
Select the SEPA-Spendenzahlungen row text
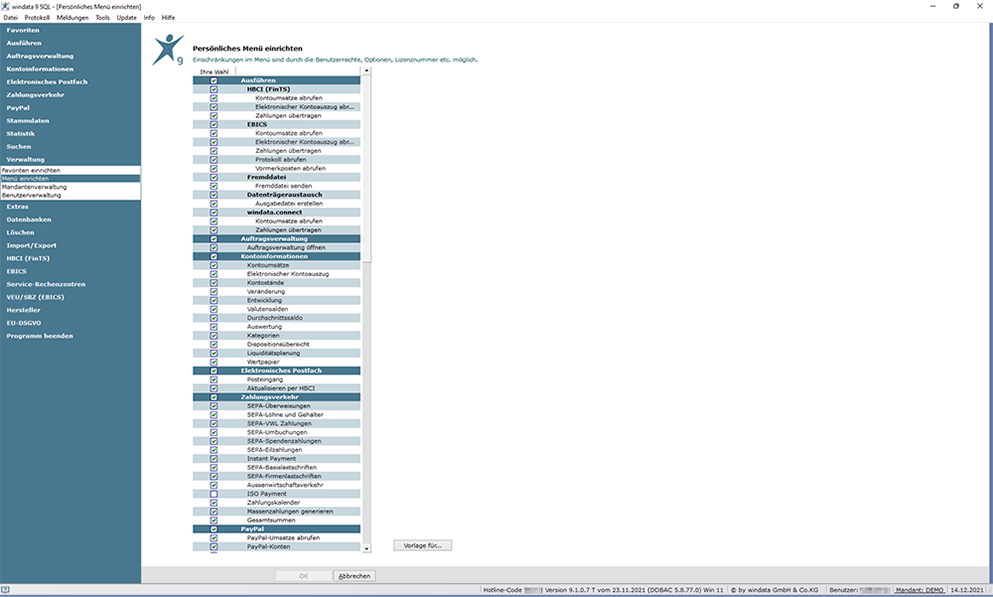point(284,441)
